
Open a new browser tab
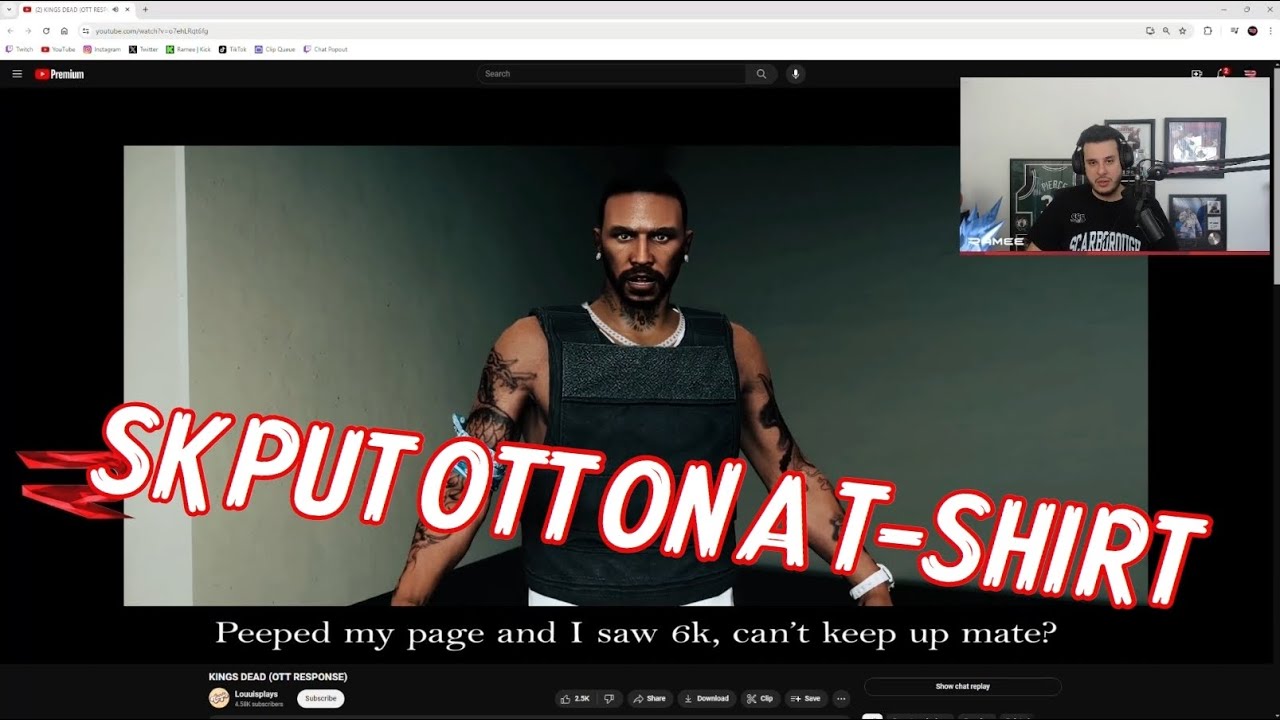pos(145,9)
